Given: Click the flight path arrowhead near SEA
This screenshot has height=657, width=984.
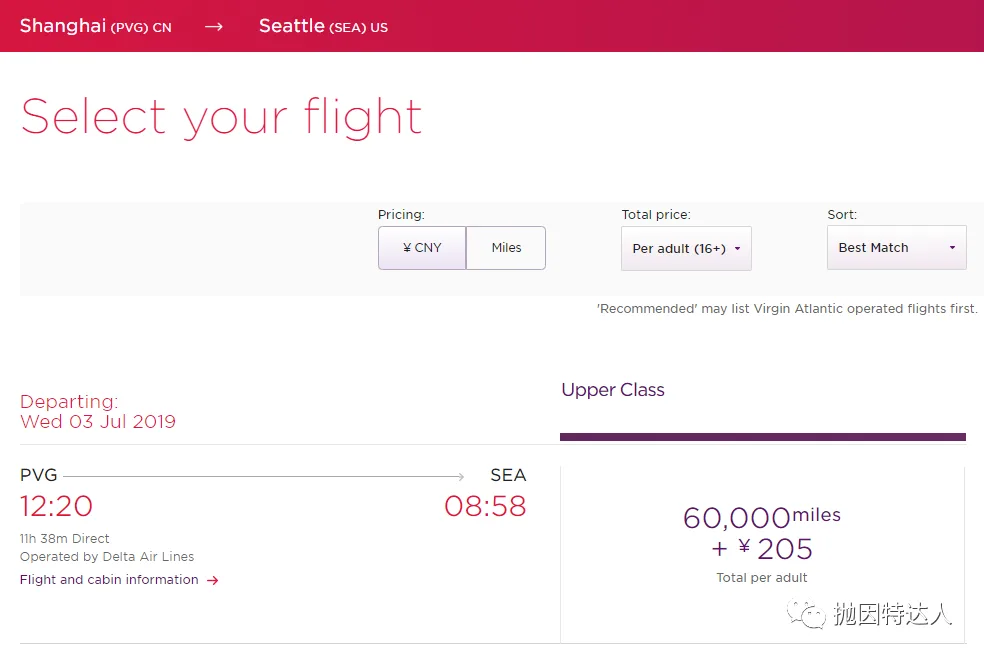Looking at the screenshot, I should click(461, 477).
